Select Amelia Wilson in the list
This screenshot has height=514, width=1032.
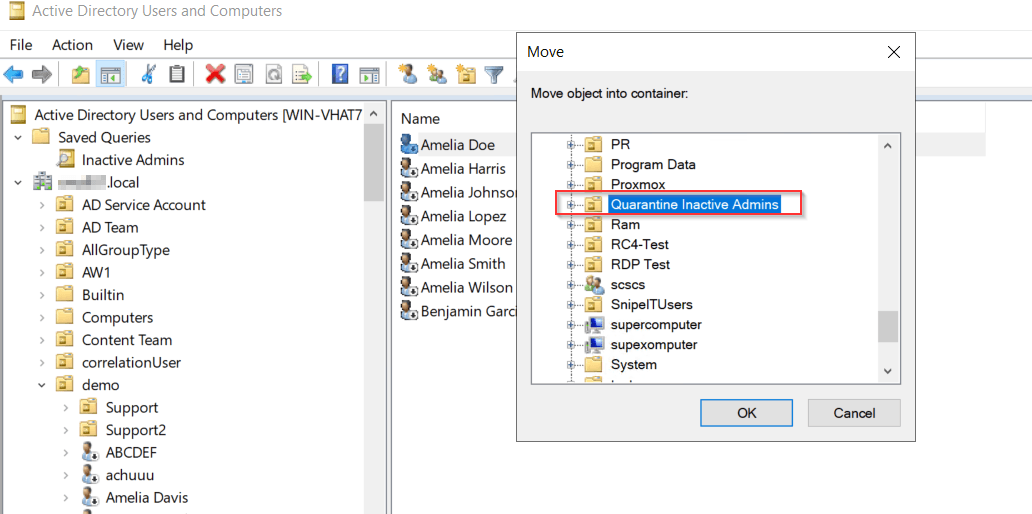pyautogui.click(x=467, y=288)
